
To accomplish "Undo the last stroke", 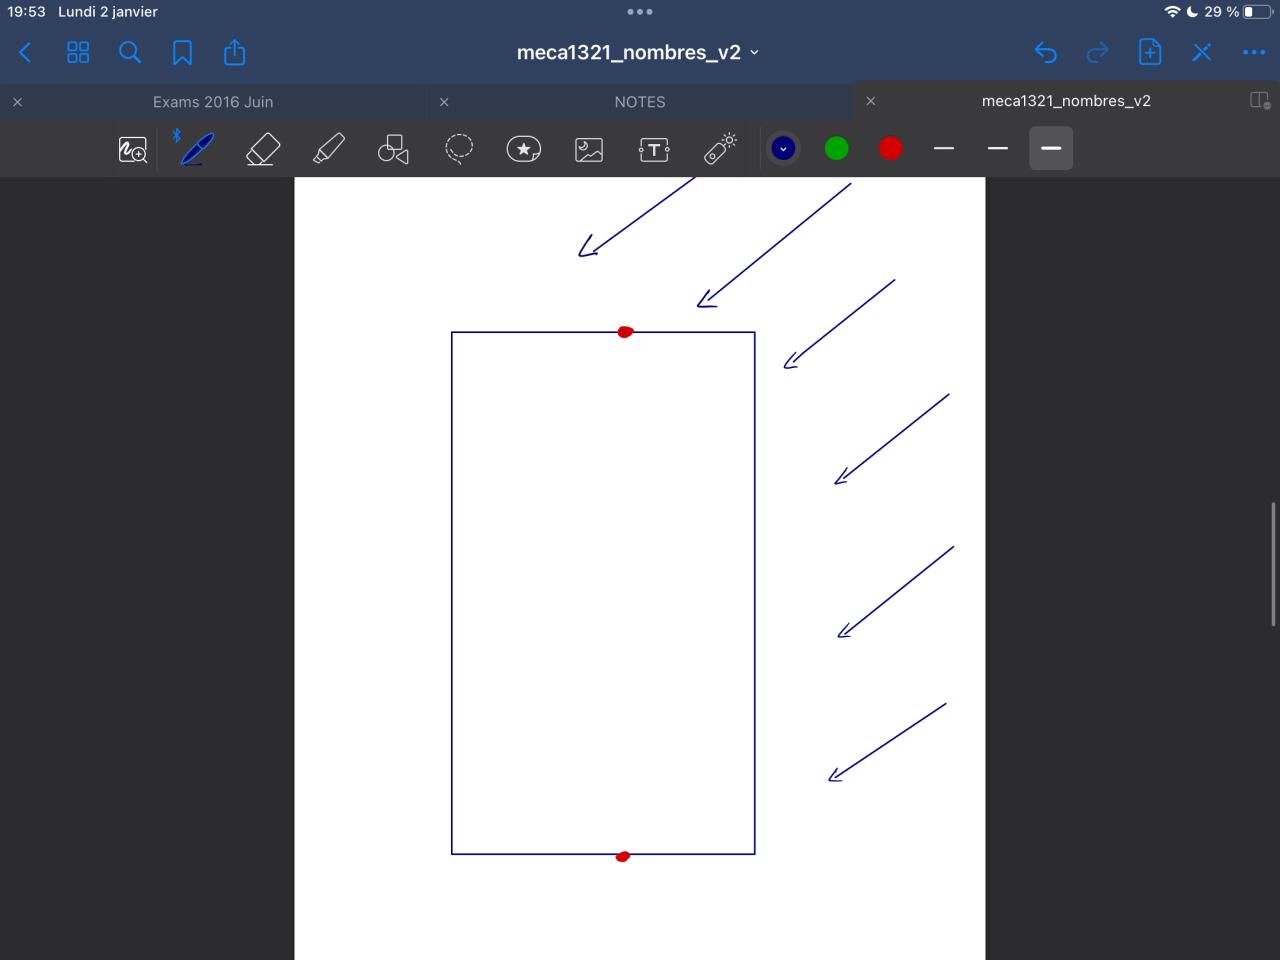I will [x=1045, y=53].
